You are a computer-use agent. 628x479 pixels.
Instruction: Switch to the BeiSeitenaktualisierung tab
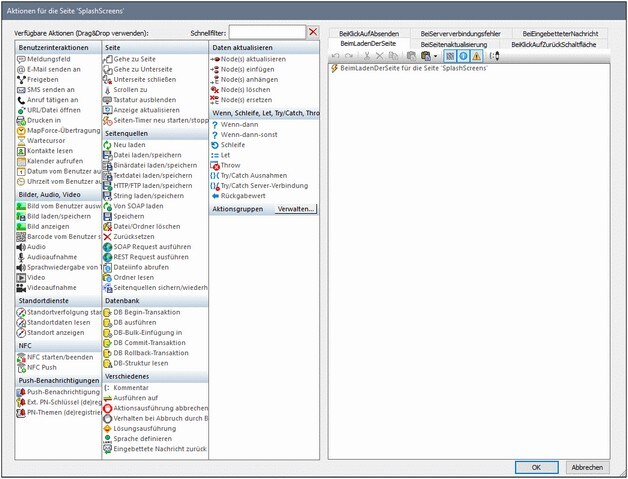[453, 45]
